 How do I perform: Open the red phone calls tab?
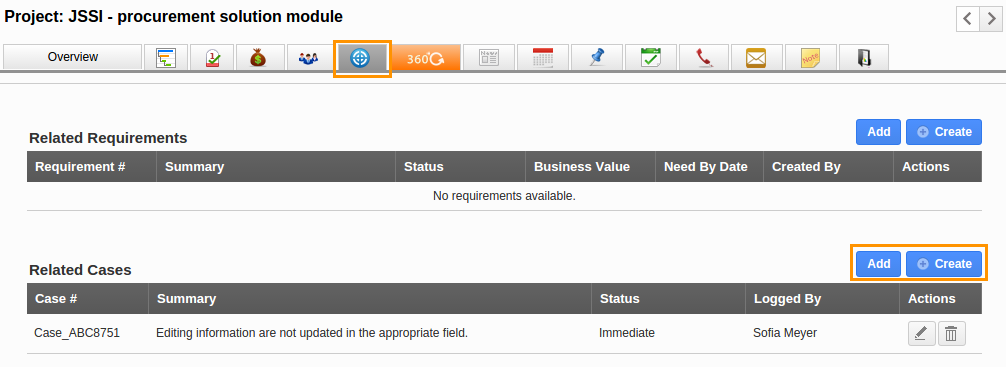(x=704, y=57)
